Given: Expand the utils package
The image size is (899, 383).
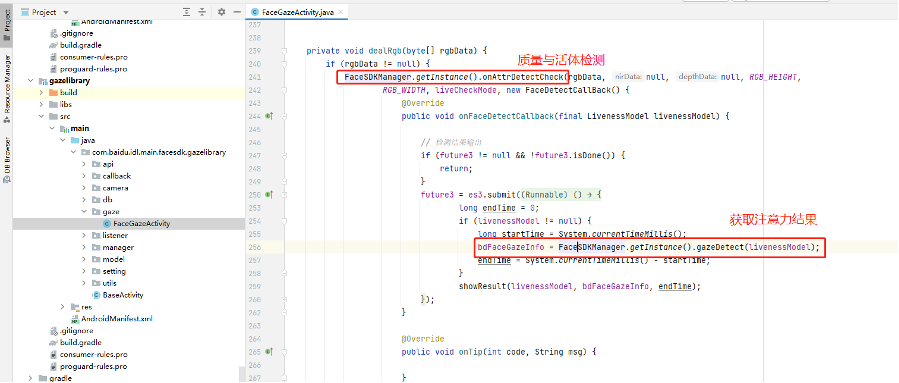Looking at the screenshot, I should tap(84, 283).
